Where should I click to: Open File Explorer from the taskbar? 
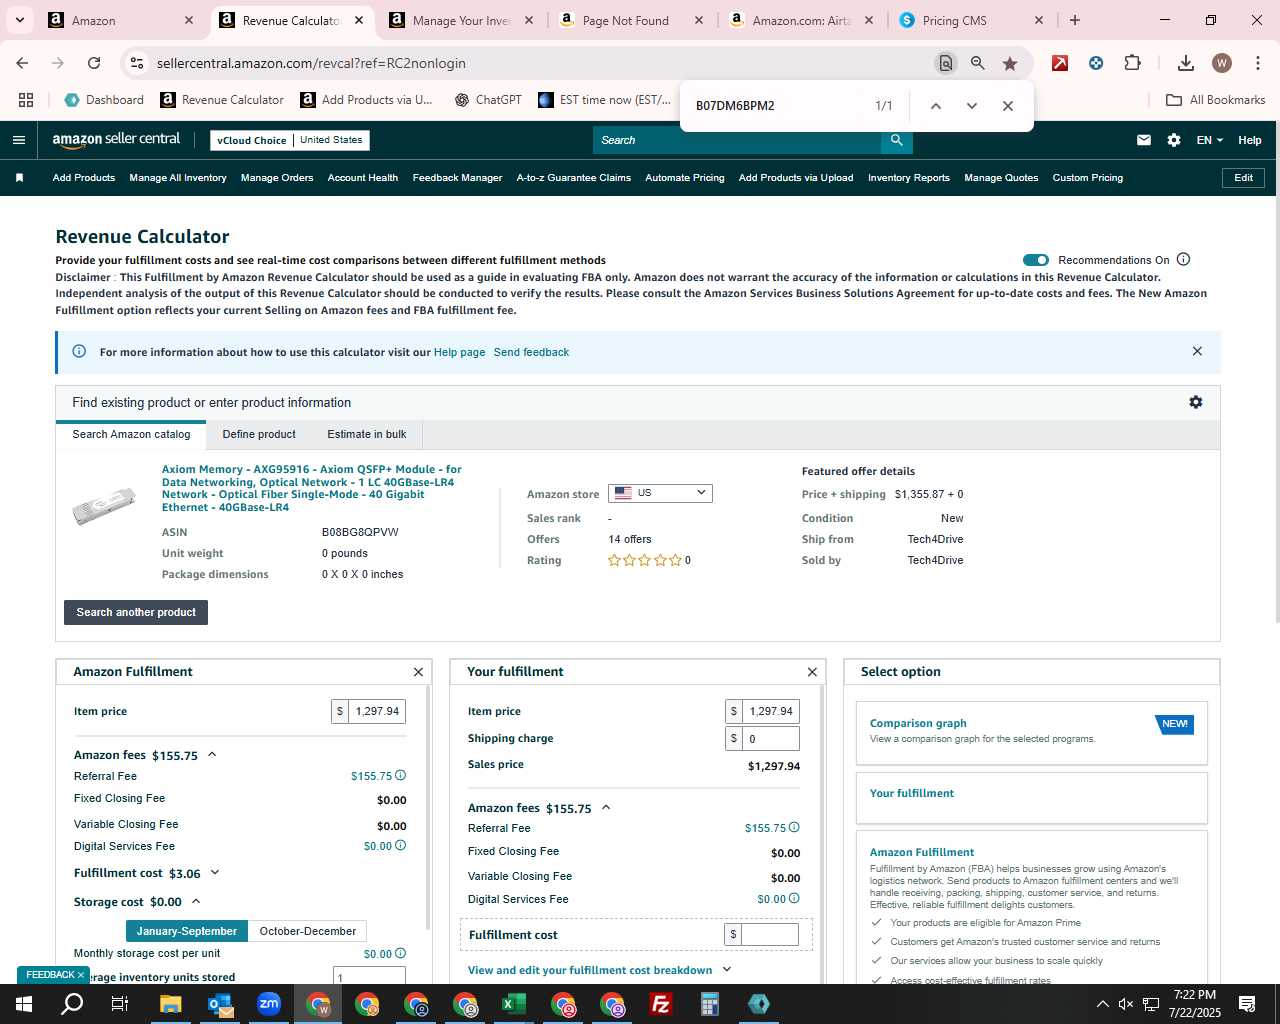pos(171,1004)
